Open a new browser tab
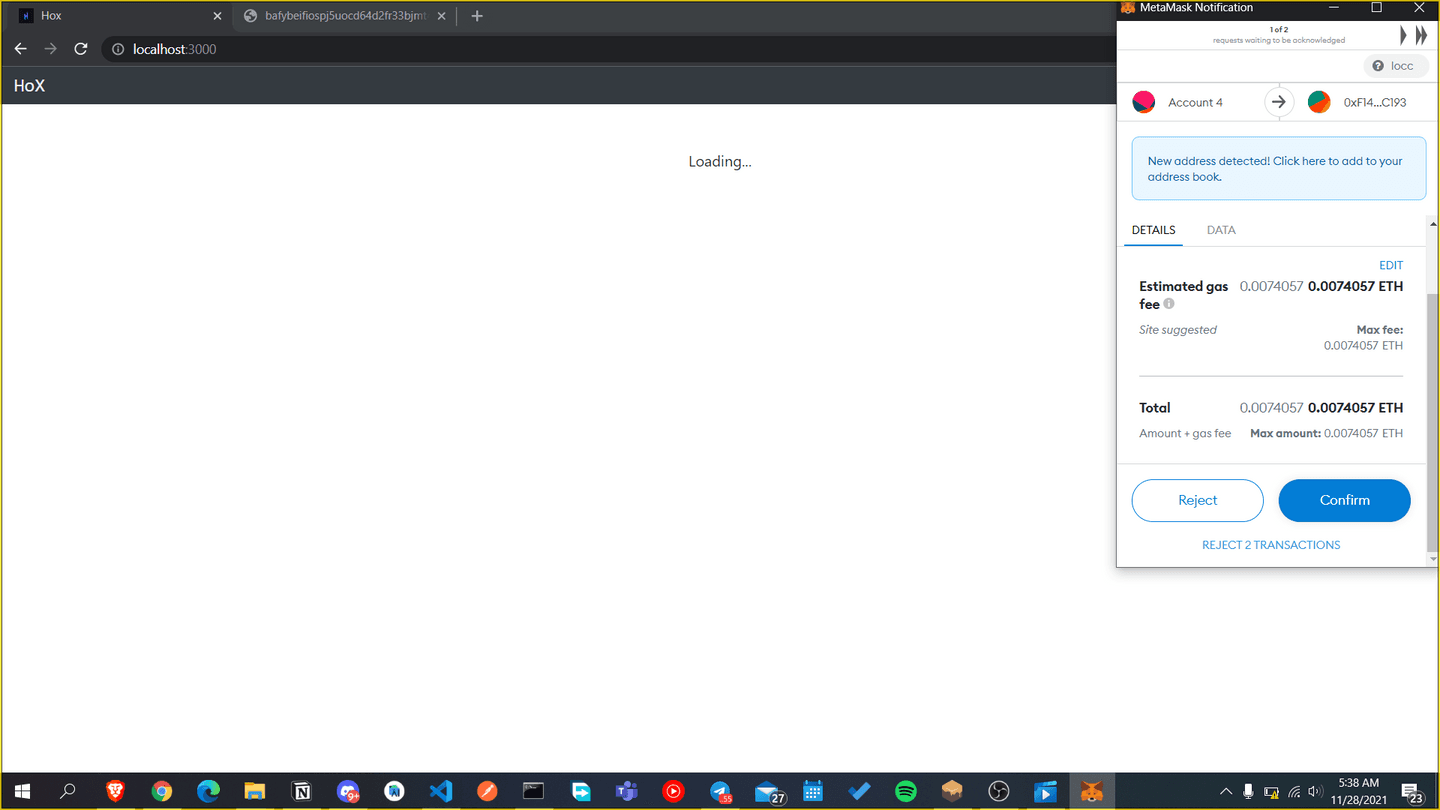The height and width of the screenshot is (810, 1440). [477, 16]
